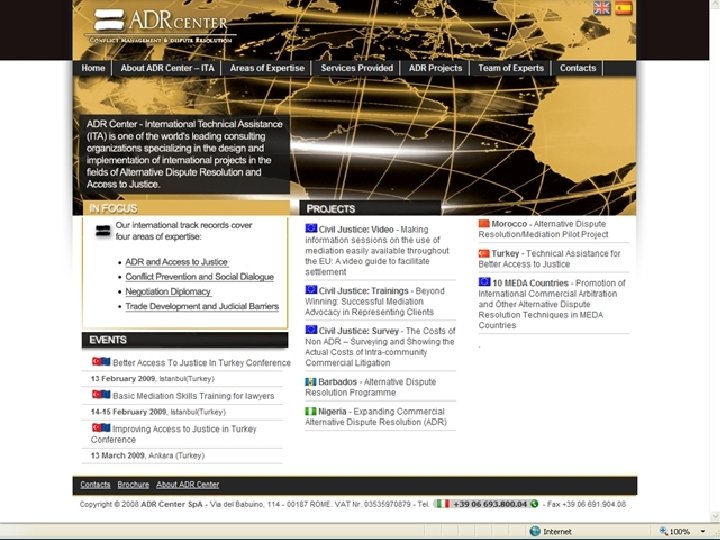Click the phone number +39 06 693.800.04
Screen dimensions: 720x540
coord(490,504)
